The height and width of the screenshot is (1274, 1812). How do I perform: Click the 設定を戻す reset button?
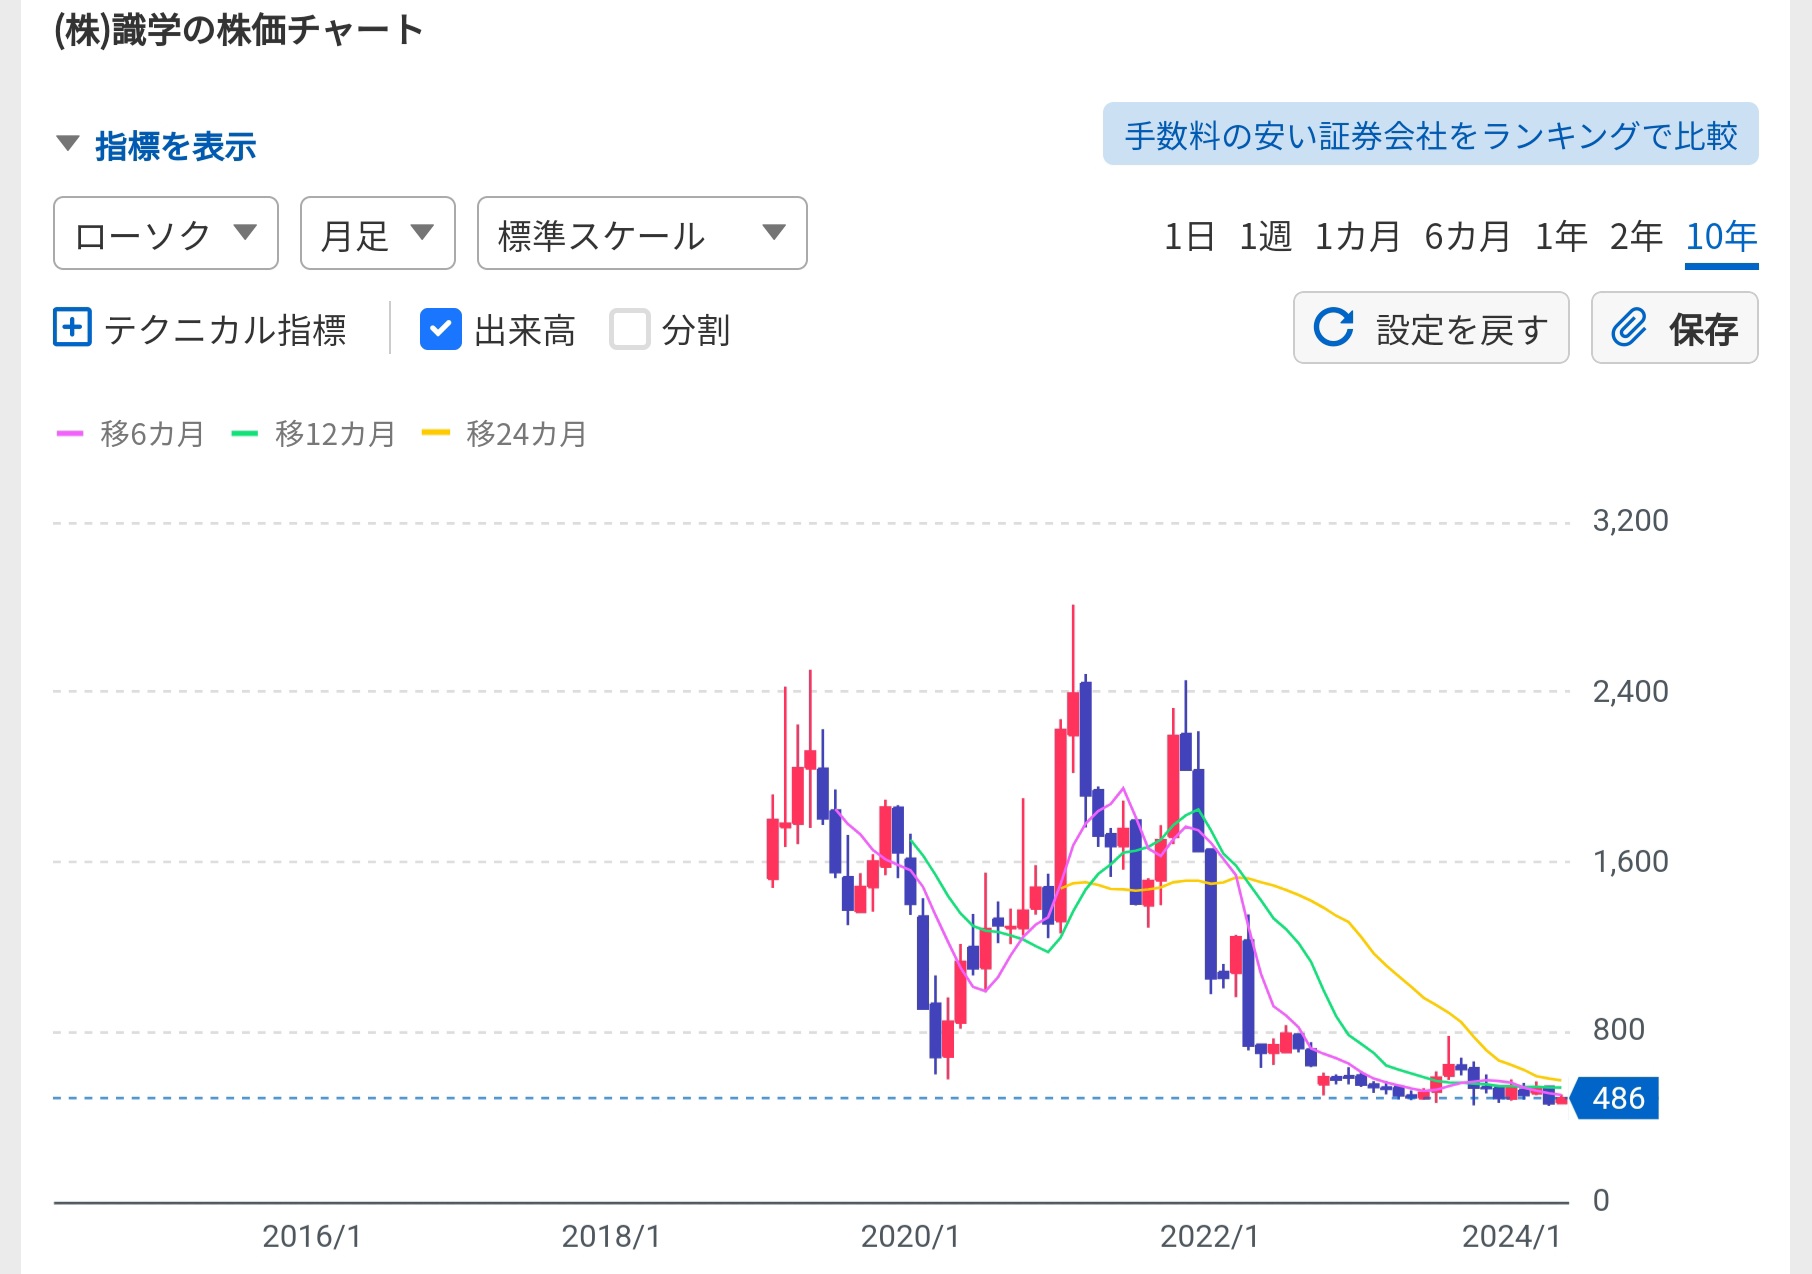click(1431, 328)
